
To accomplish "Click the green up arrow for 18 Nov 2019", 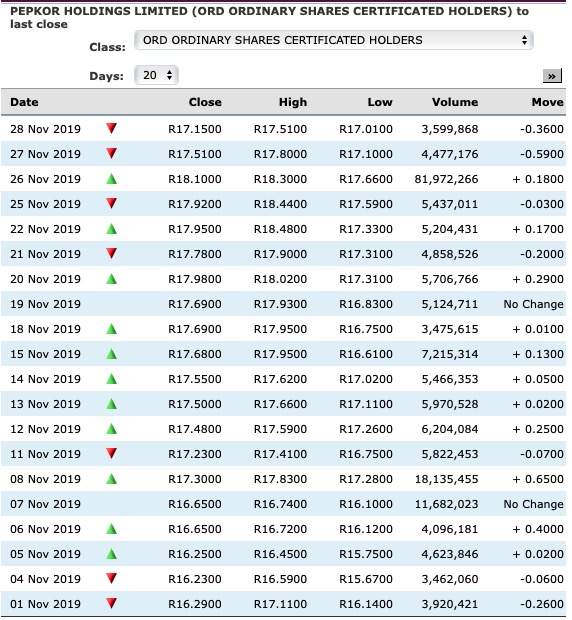I will coord(111,329).
